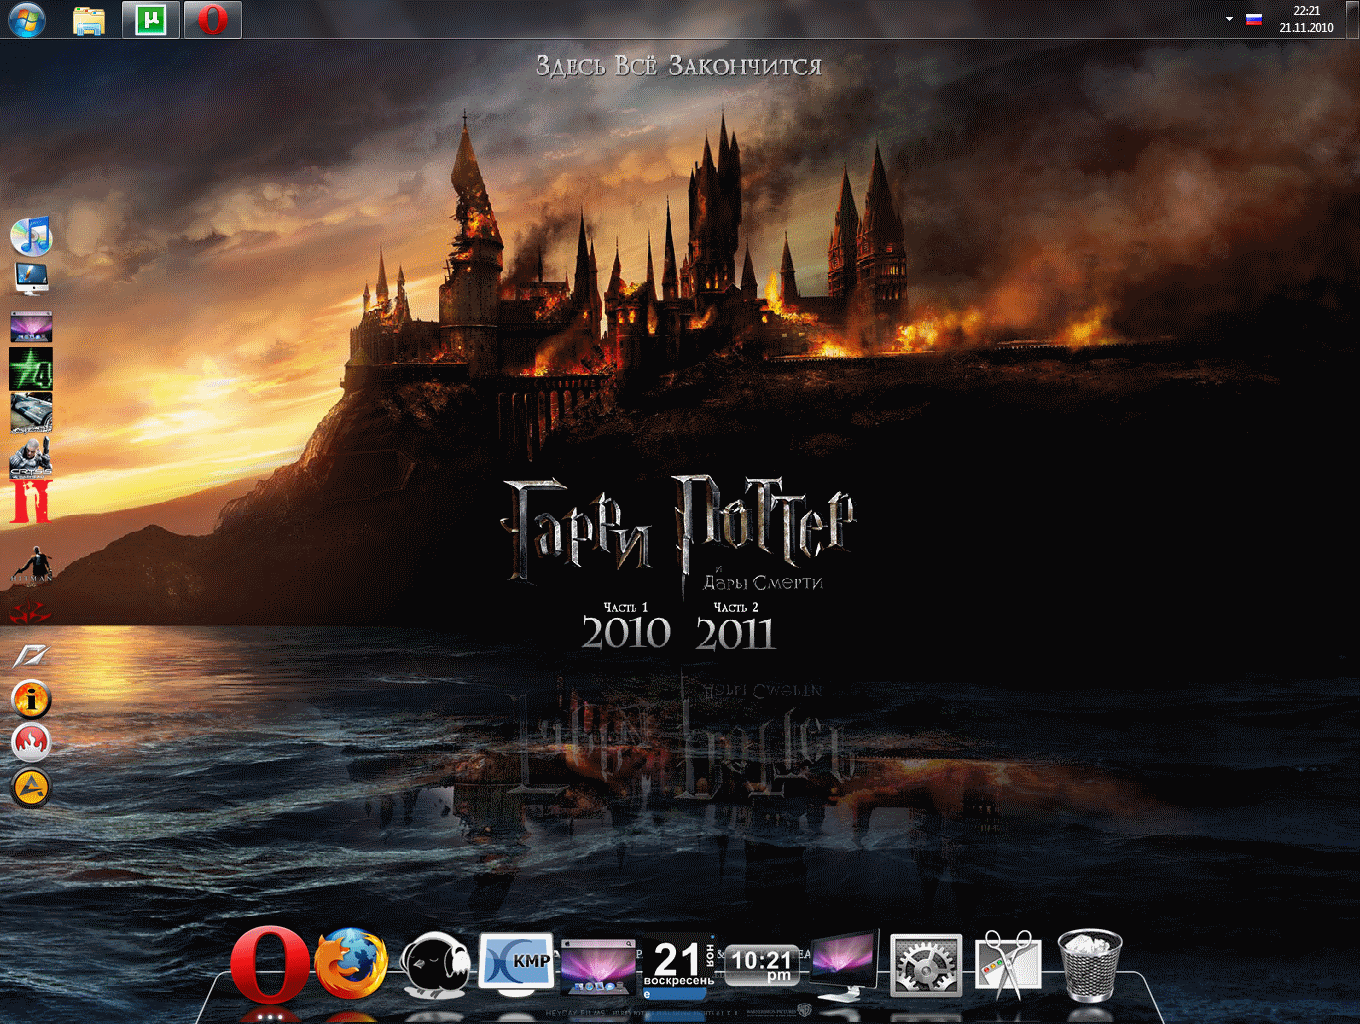Open the taskbar clock showing 22:21
Screen dimensions: 1360x1024
coord(1306,19)
